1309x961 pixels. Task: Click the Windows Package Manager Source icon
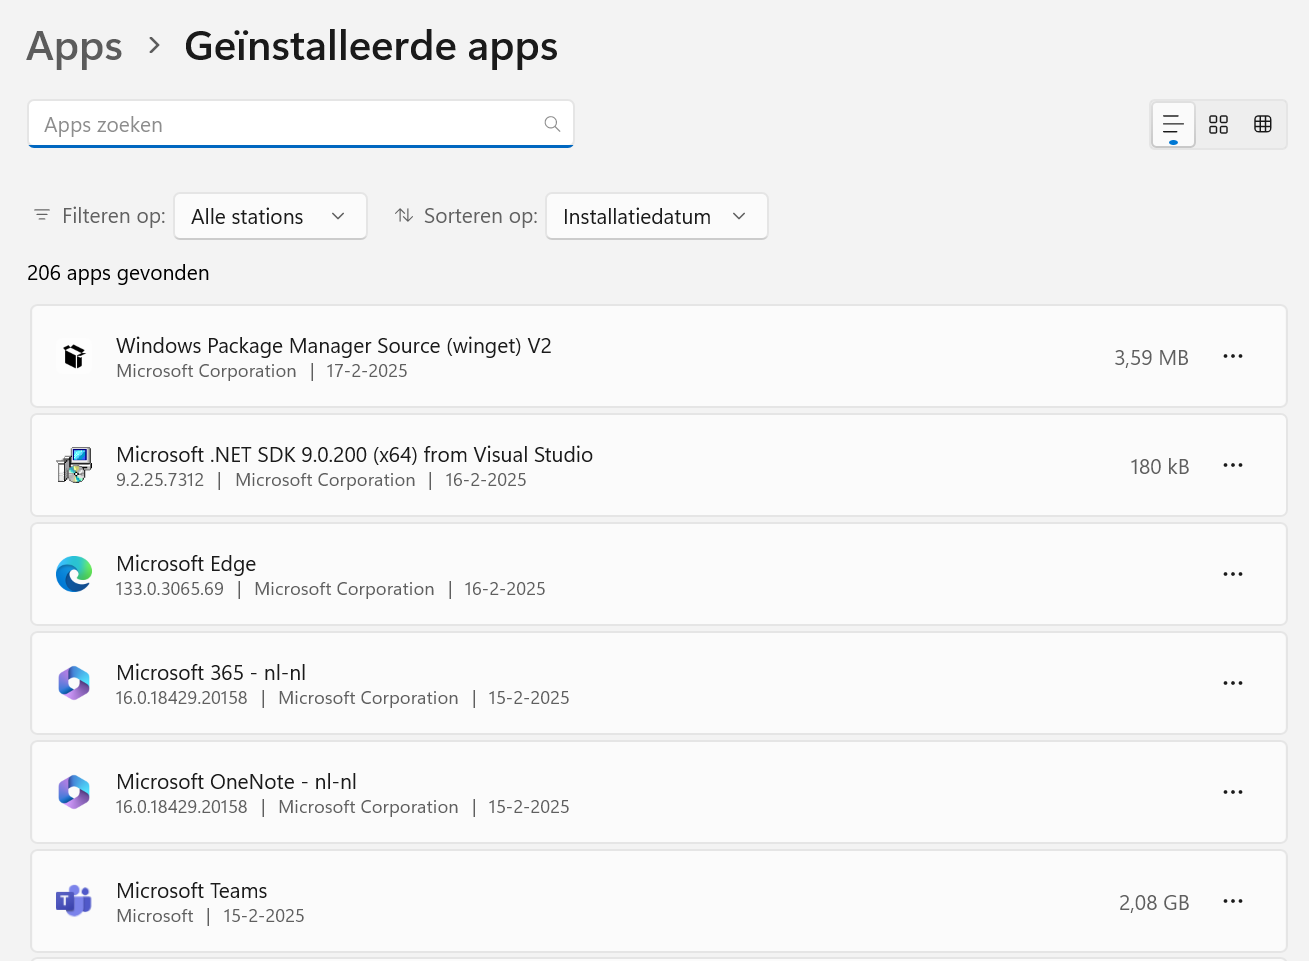[74, 356]
